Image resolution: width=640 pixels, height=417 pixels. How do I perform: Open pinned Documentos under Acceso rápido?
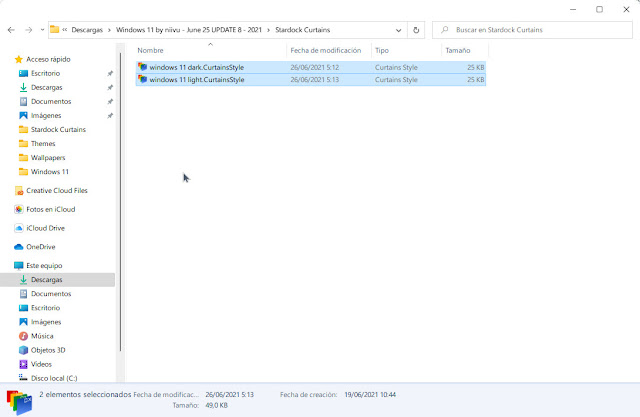tap(51, 102)
